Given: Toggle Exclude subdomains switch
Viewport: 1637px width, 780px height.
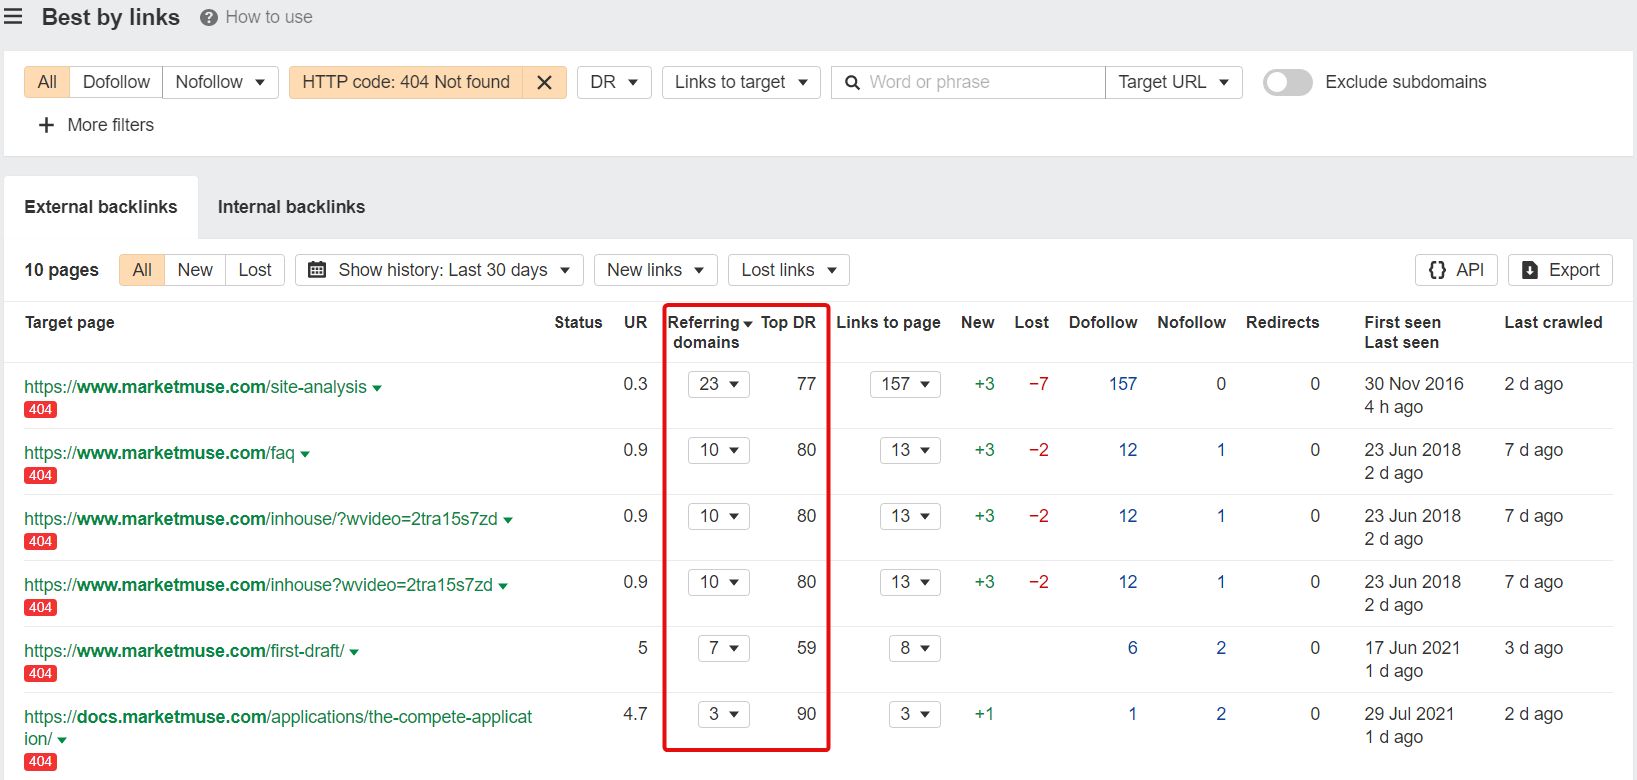Looking at the screenshot, I should (1288, 82).
